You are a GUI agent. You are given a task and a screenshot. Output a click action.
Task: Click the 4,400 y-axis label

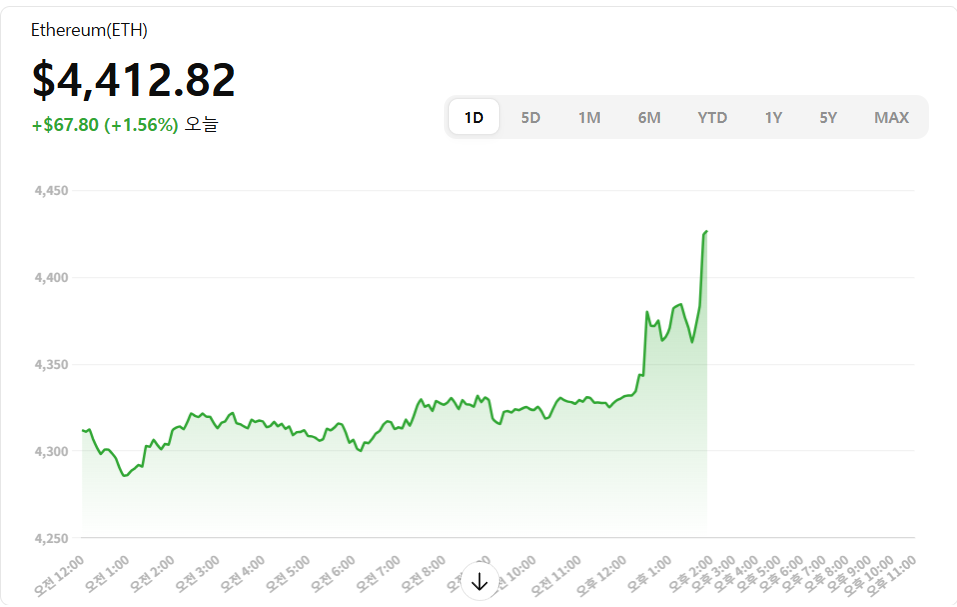tap(51, 278)
